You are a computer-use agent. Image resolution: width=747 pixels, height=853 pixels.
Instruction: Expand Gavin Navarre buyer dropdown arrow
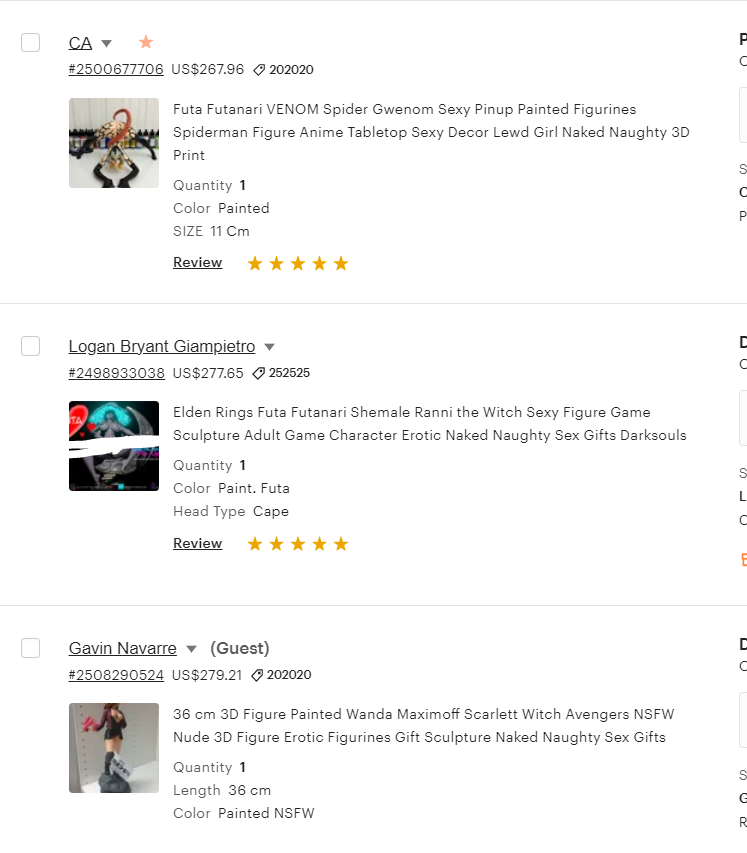pos(191,649)
